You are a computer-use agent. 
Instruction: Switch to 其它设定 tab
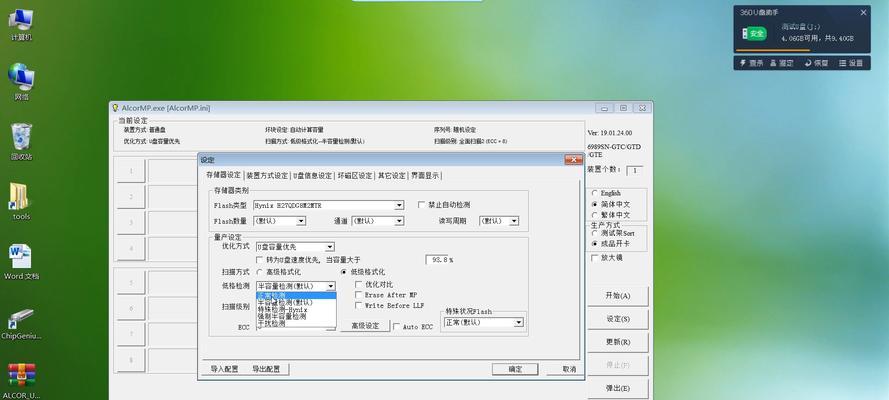pyautogui.click(x=392, y=176)
